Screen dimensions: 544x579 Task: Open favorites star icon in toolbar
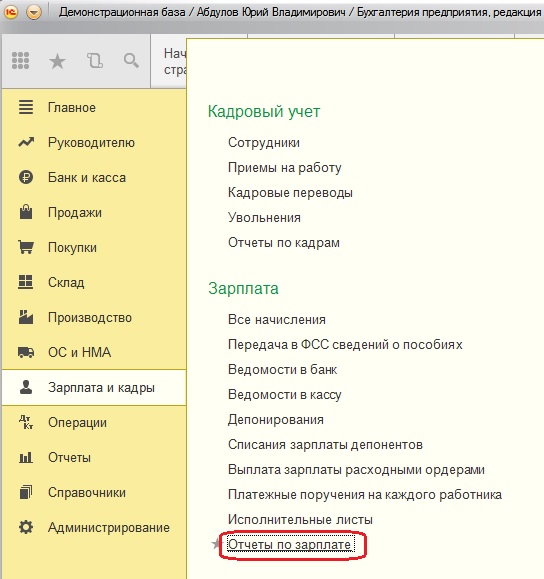57,61
